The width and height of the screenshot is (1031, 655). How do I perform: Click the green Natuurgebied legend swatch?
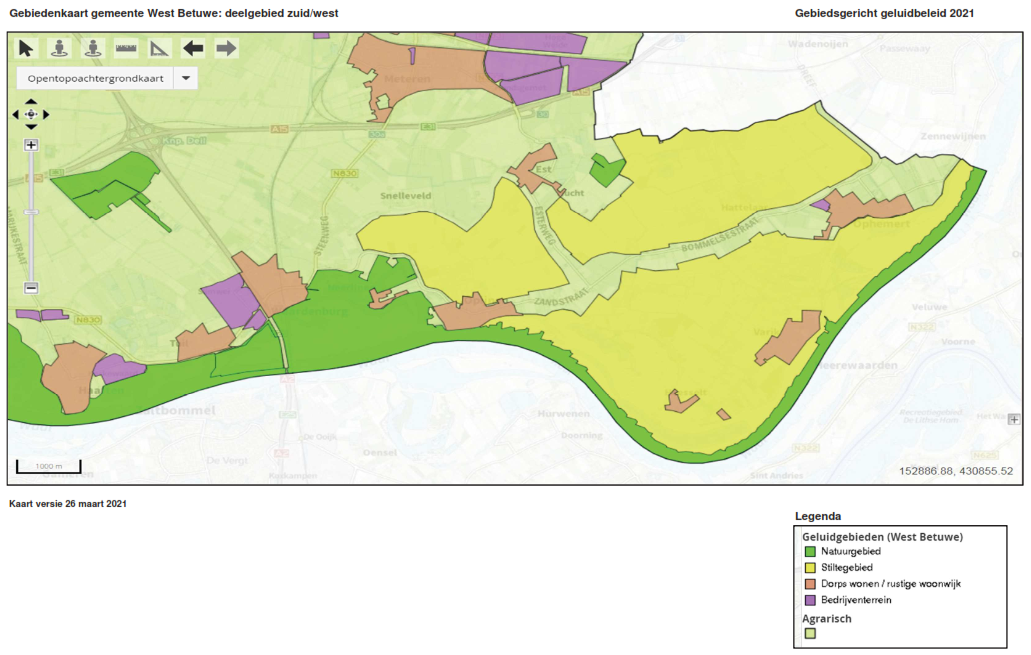click(x=811, y=551)
